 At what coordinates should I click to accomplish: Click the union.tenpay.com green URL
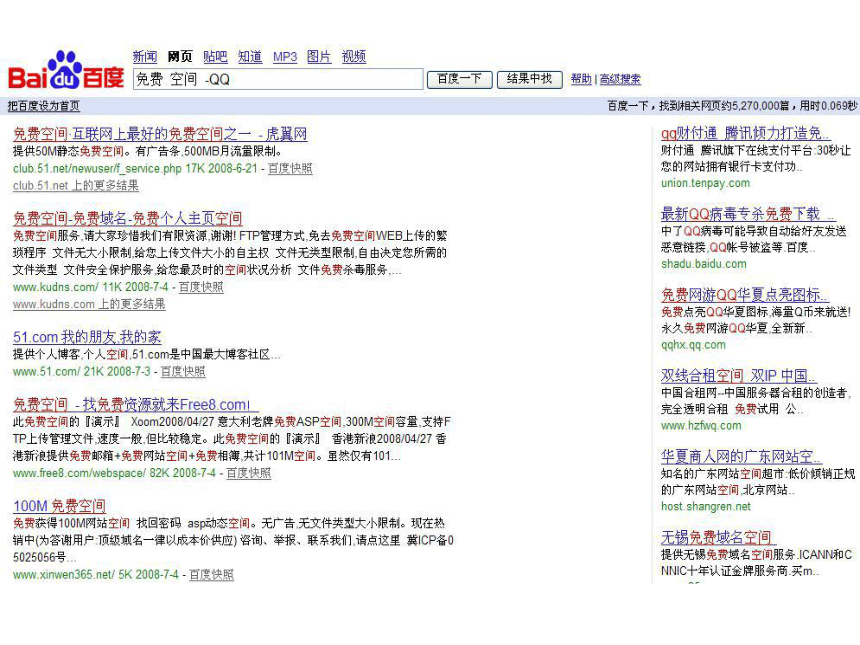click(x=705, y=183)
